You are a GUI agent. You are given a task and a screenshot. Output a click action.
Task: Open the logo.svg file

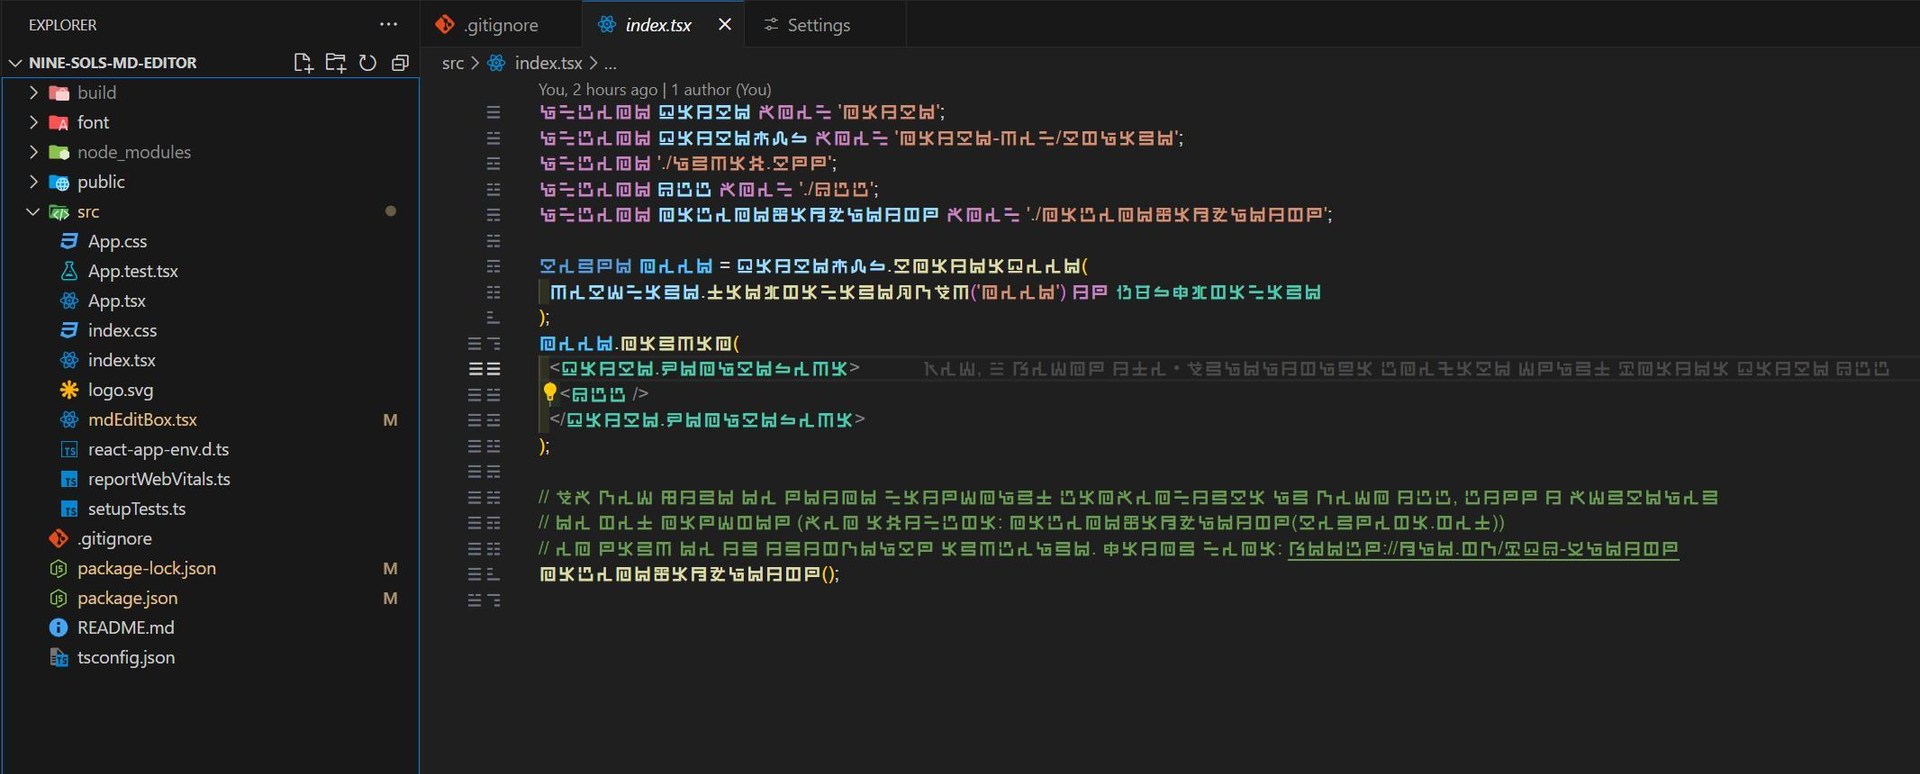[x=120, y=390]
